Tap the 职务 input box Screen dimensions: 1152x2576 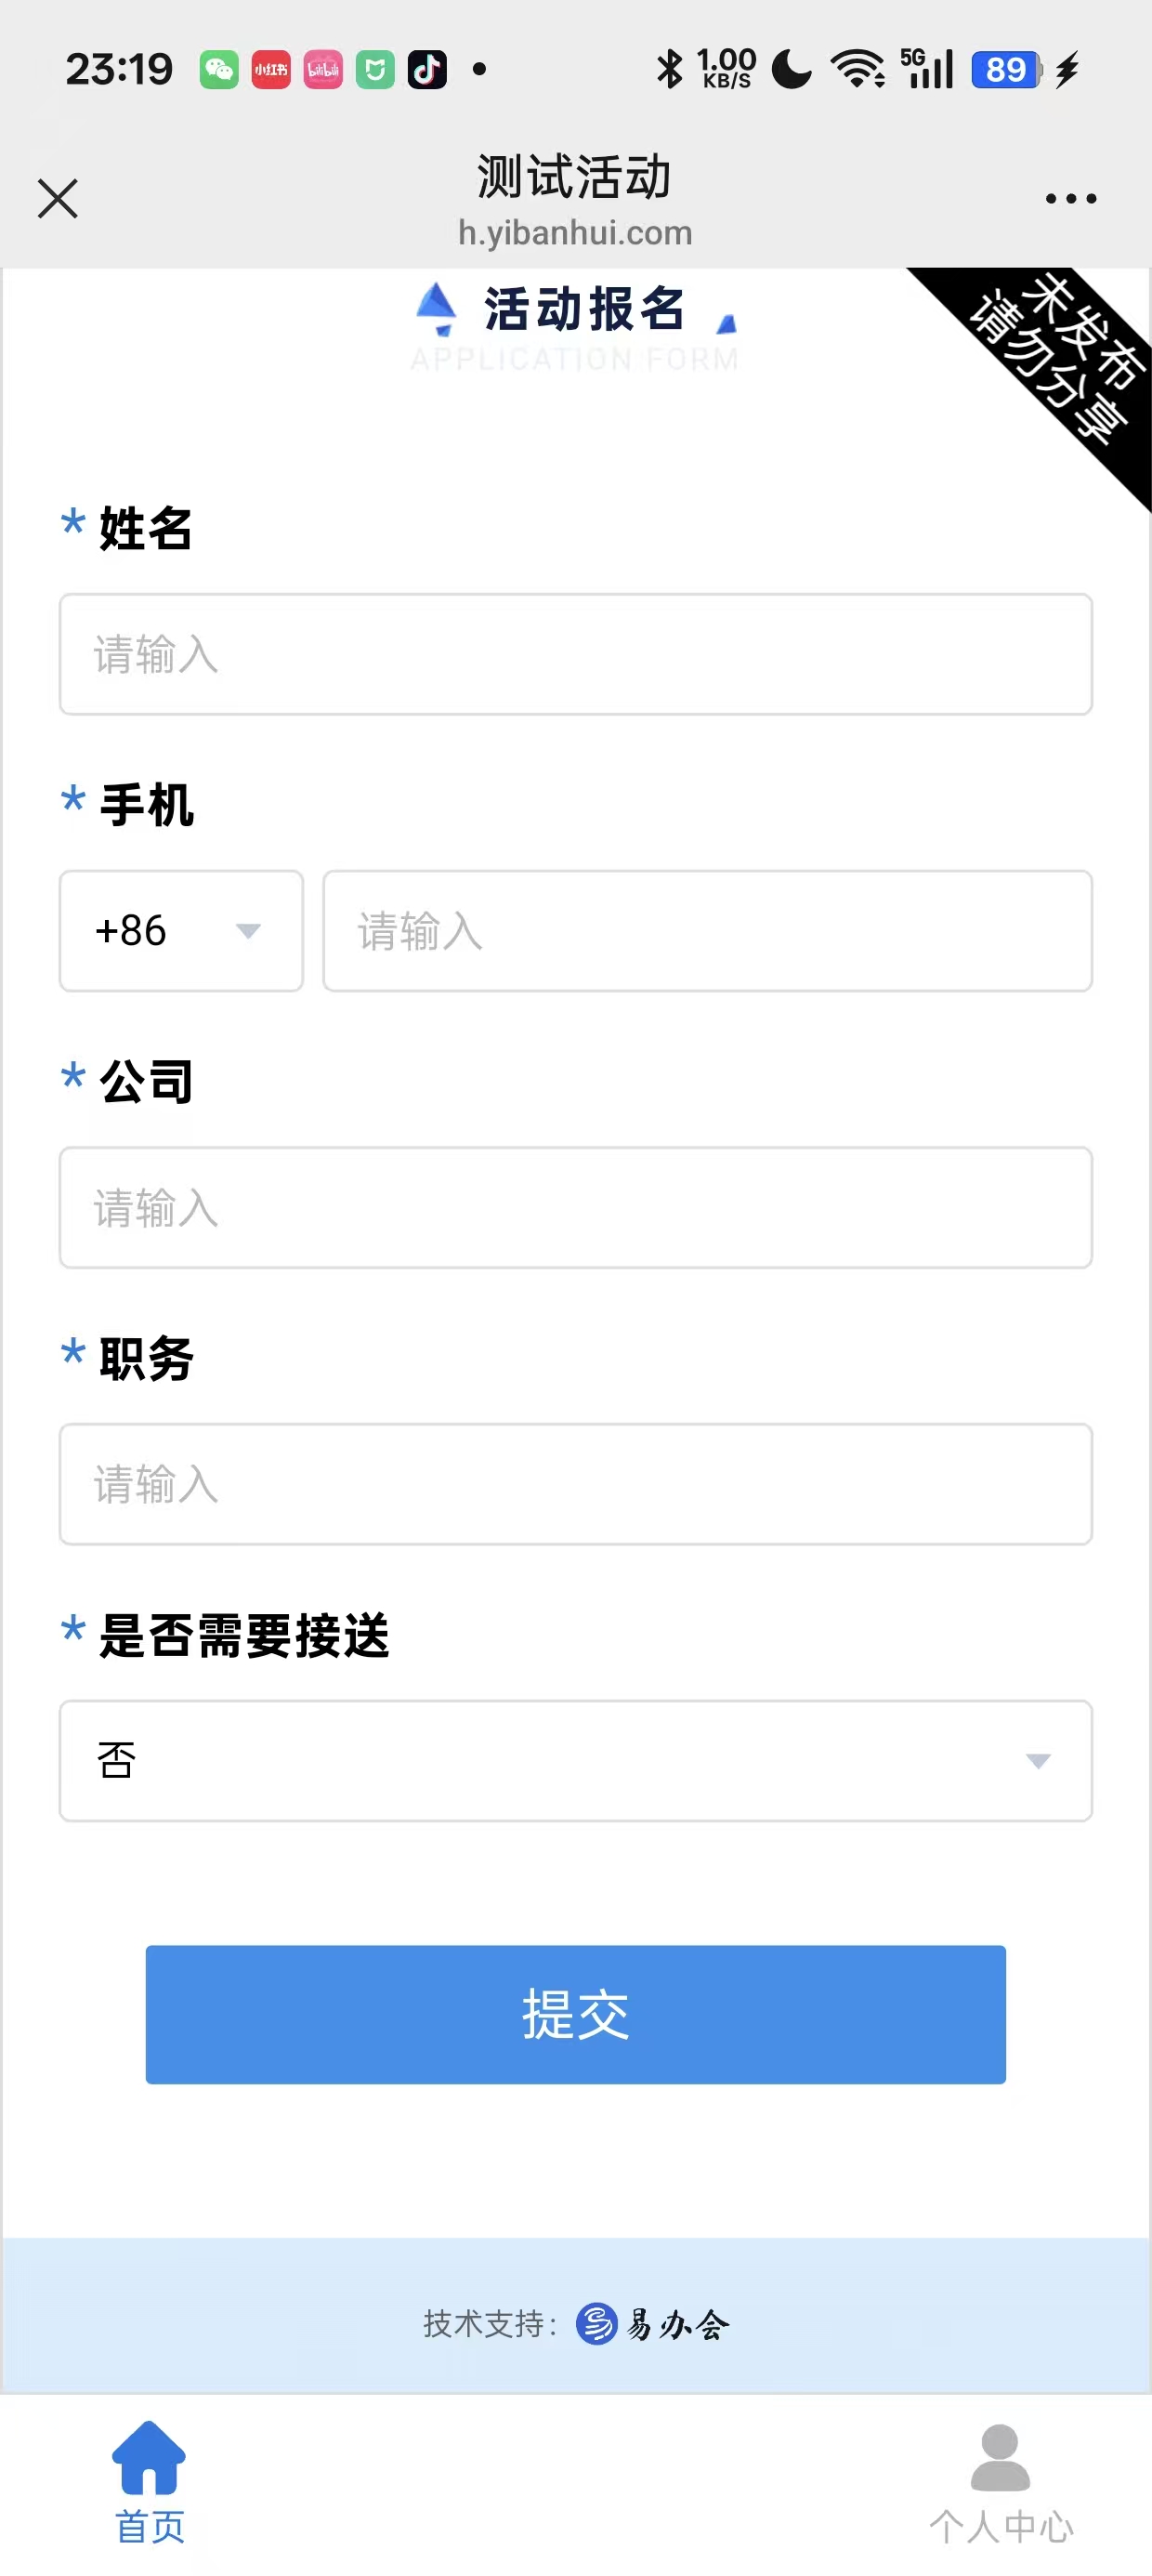tap(575, 1484)
